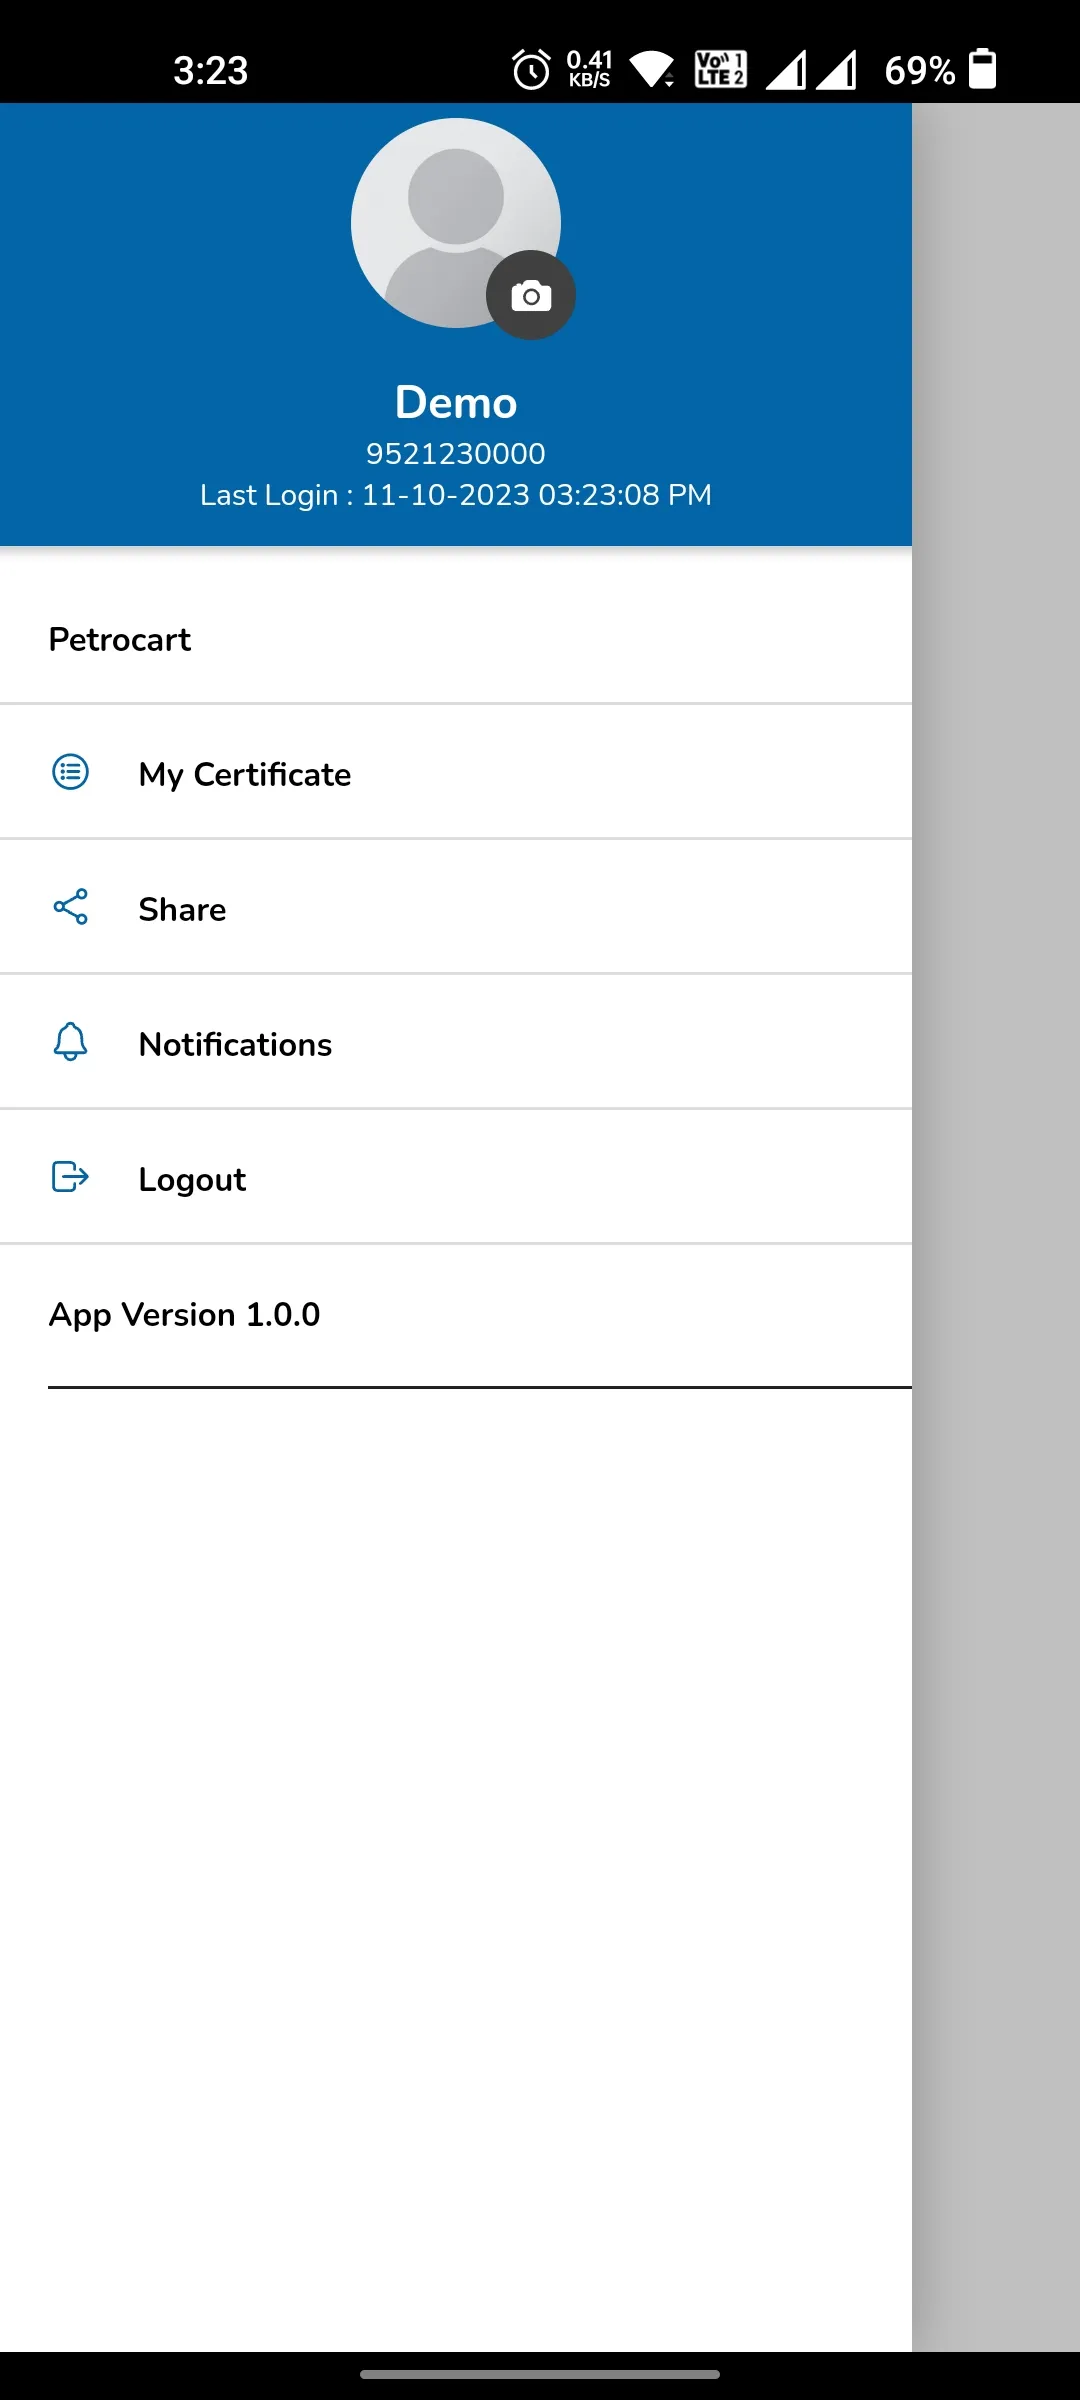Open the Notifications menu item

click(456, 1042)
